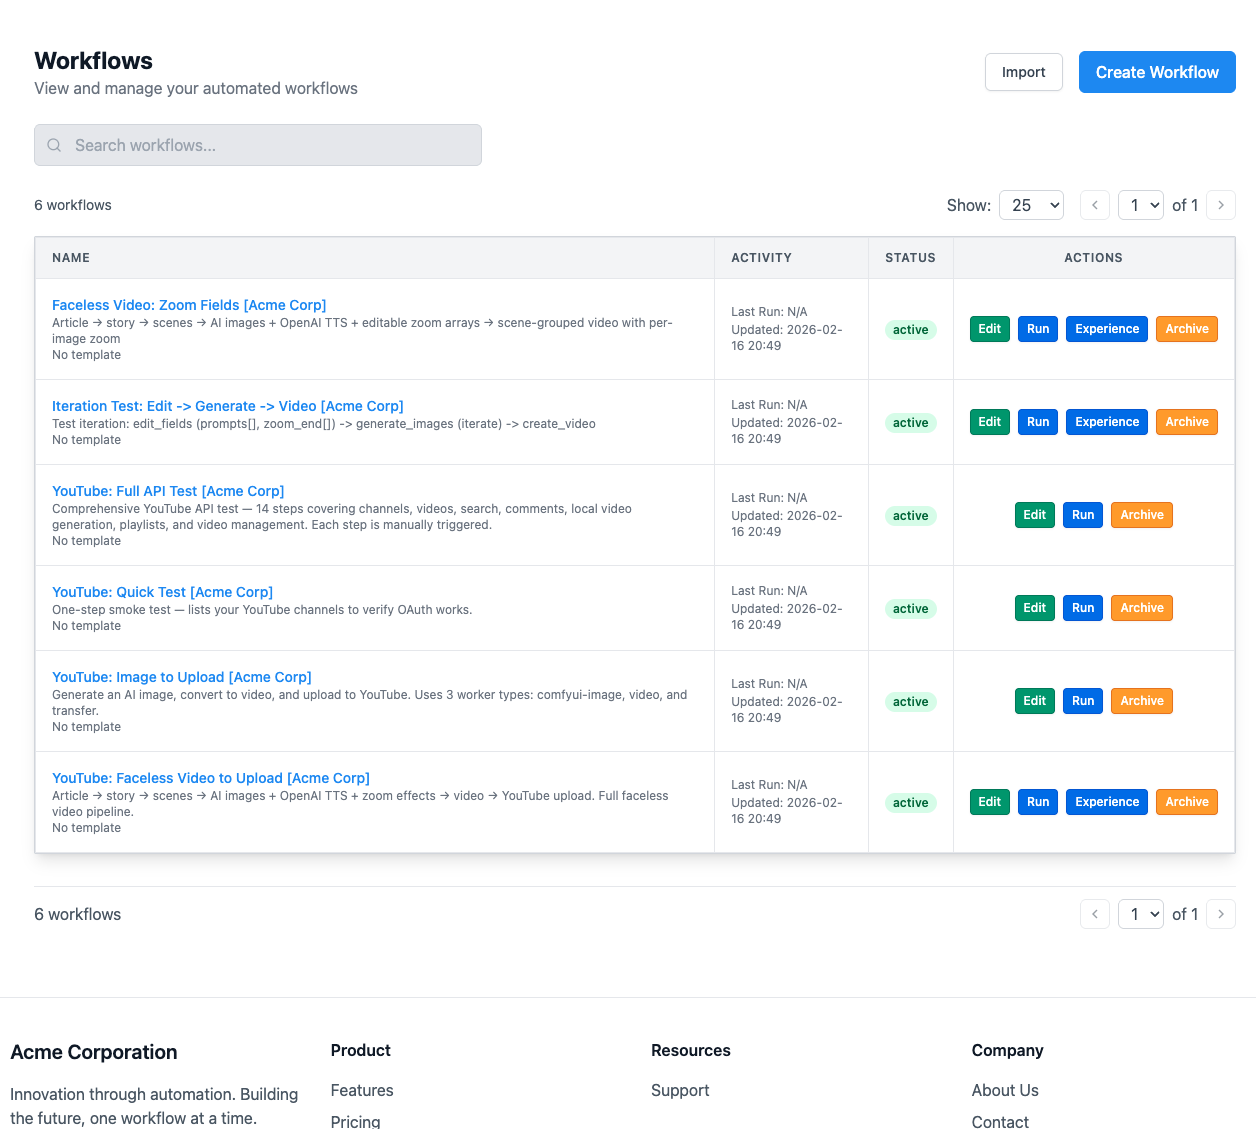This screenshot has width=1256, height=1129.
Task: Open the top page number selector
Action: click(x=1140, y=205)
